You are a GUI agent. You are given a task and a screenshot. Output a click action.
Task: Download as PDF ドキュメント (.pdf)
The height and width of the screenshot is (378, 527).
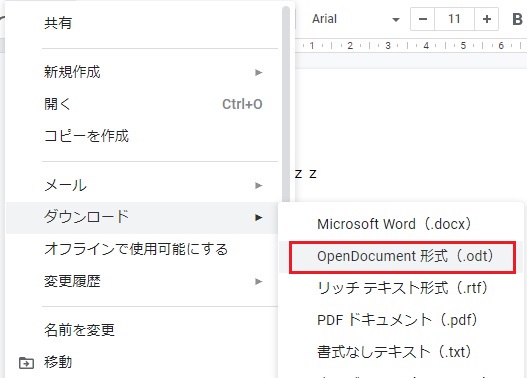(x=401, y=320)
